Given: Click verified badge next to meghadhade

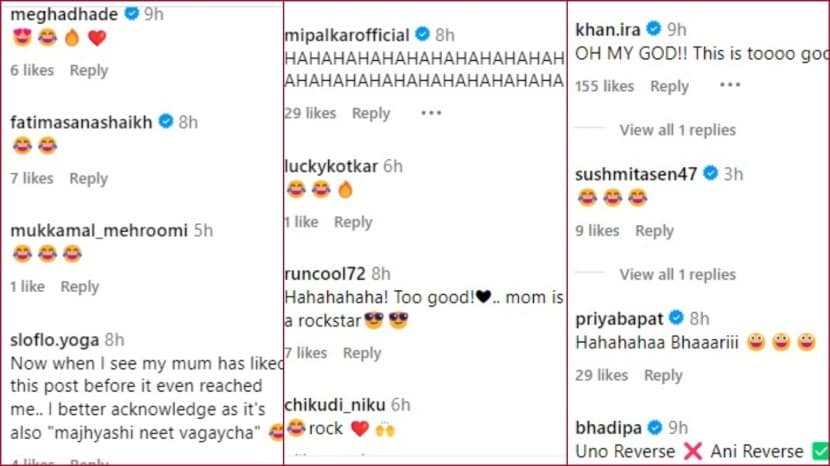Looking at the screenshot, I should 130,14.
